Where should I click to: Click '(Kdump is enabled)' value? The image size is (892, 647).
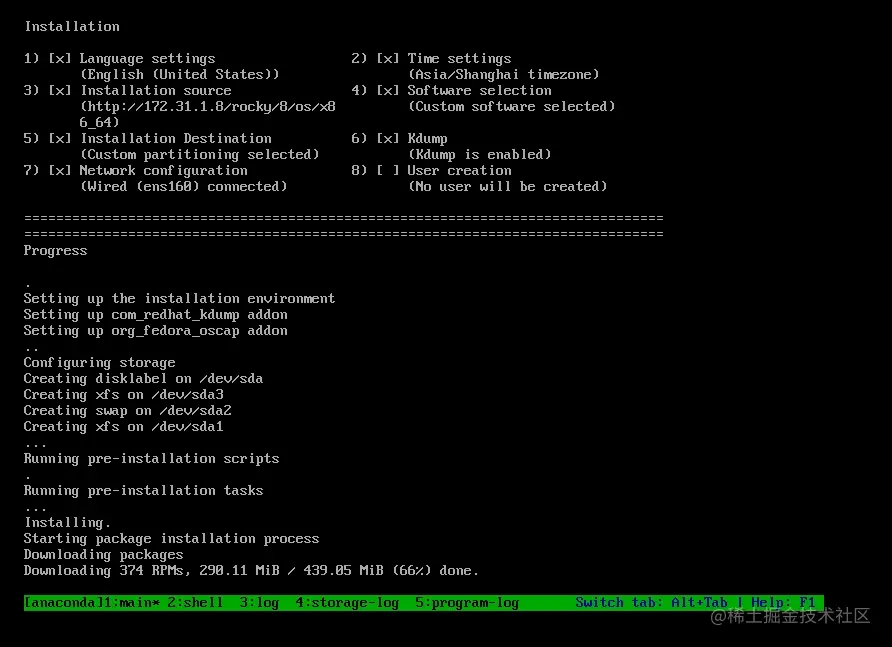479,154
